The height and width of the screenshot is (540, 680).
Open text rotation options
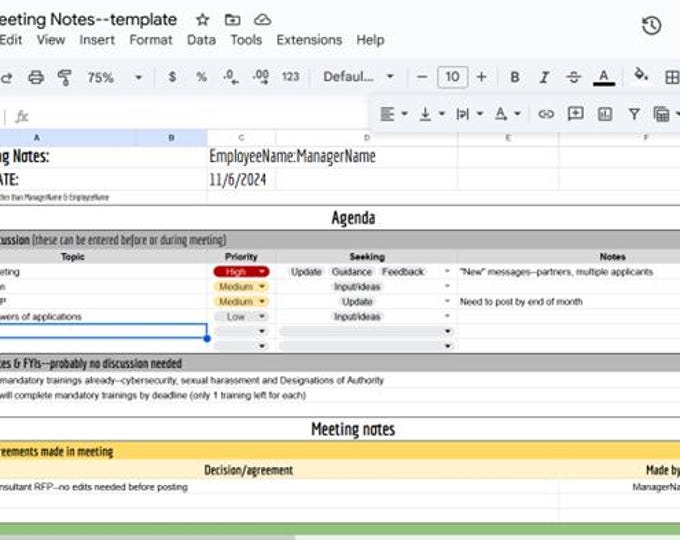point(507,114)
